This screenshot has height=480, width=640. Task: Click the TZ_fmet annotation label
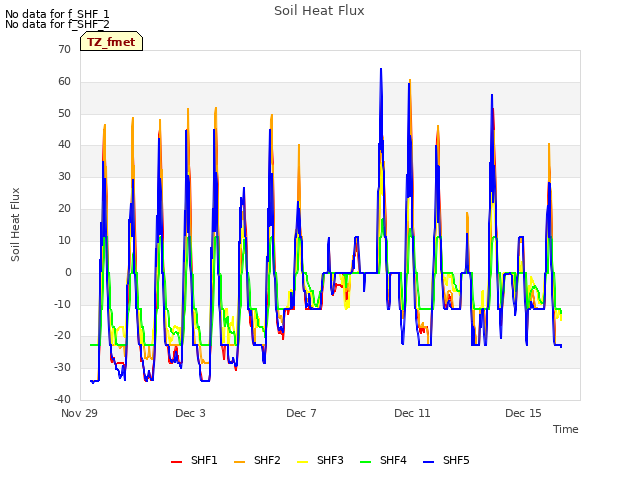pyautogui.click(x=111, y=42)
